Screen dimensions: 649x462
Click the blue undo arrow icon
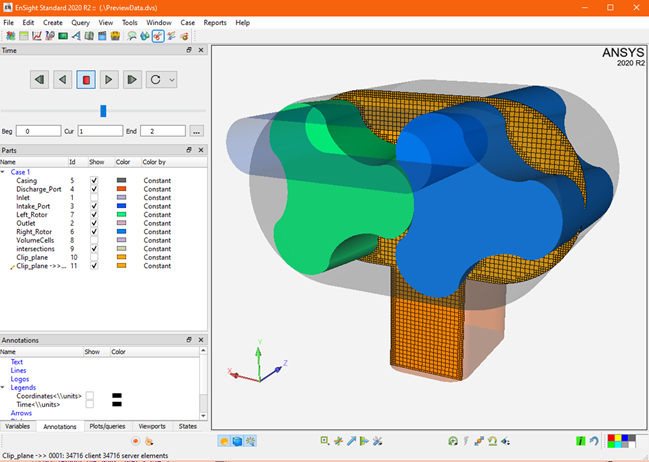point(594,441)
